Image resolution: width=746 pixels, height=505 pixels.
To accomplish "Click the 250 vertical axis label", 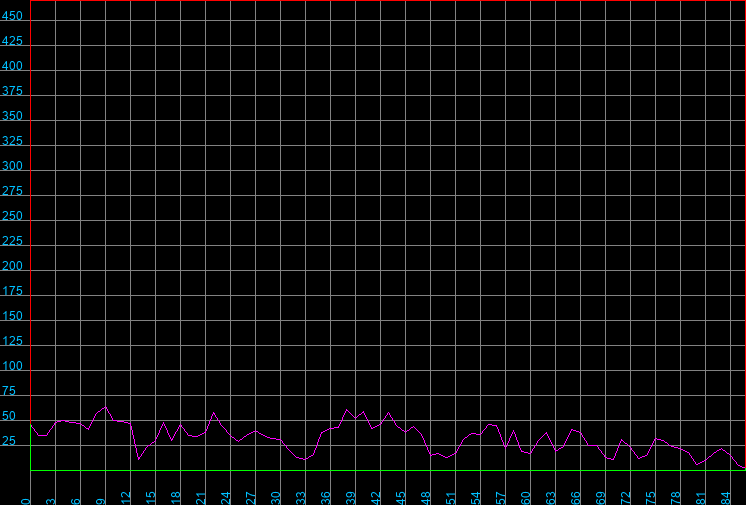I will (12, 216).
